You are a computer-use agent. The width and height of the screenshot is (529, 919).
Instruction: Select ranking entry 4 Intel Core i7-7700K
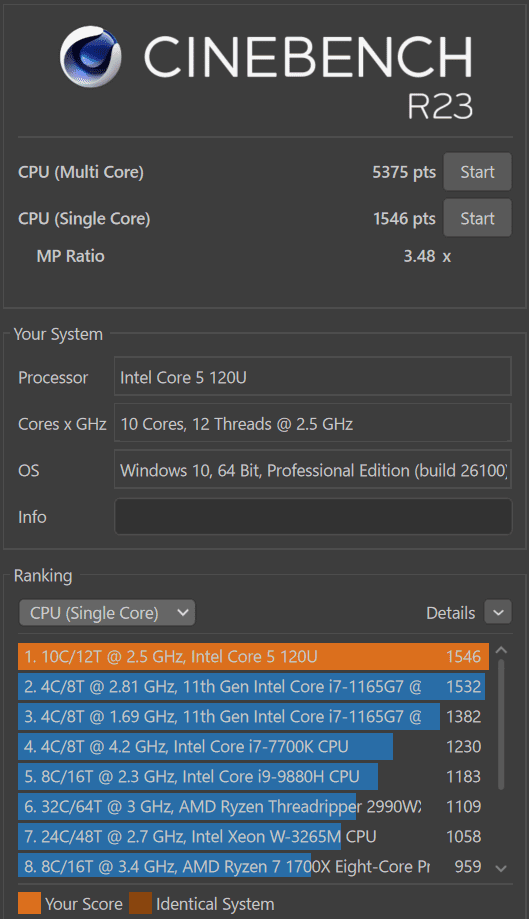tap(253, 746)
